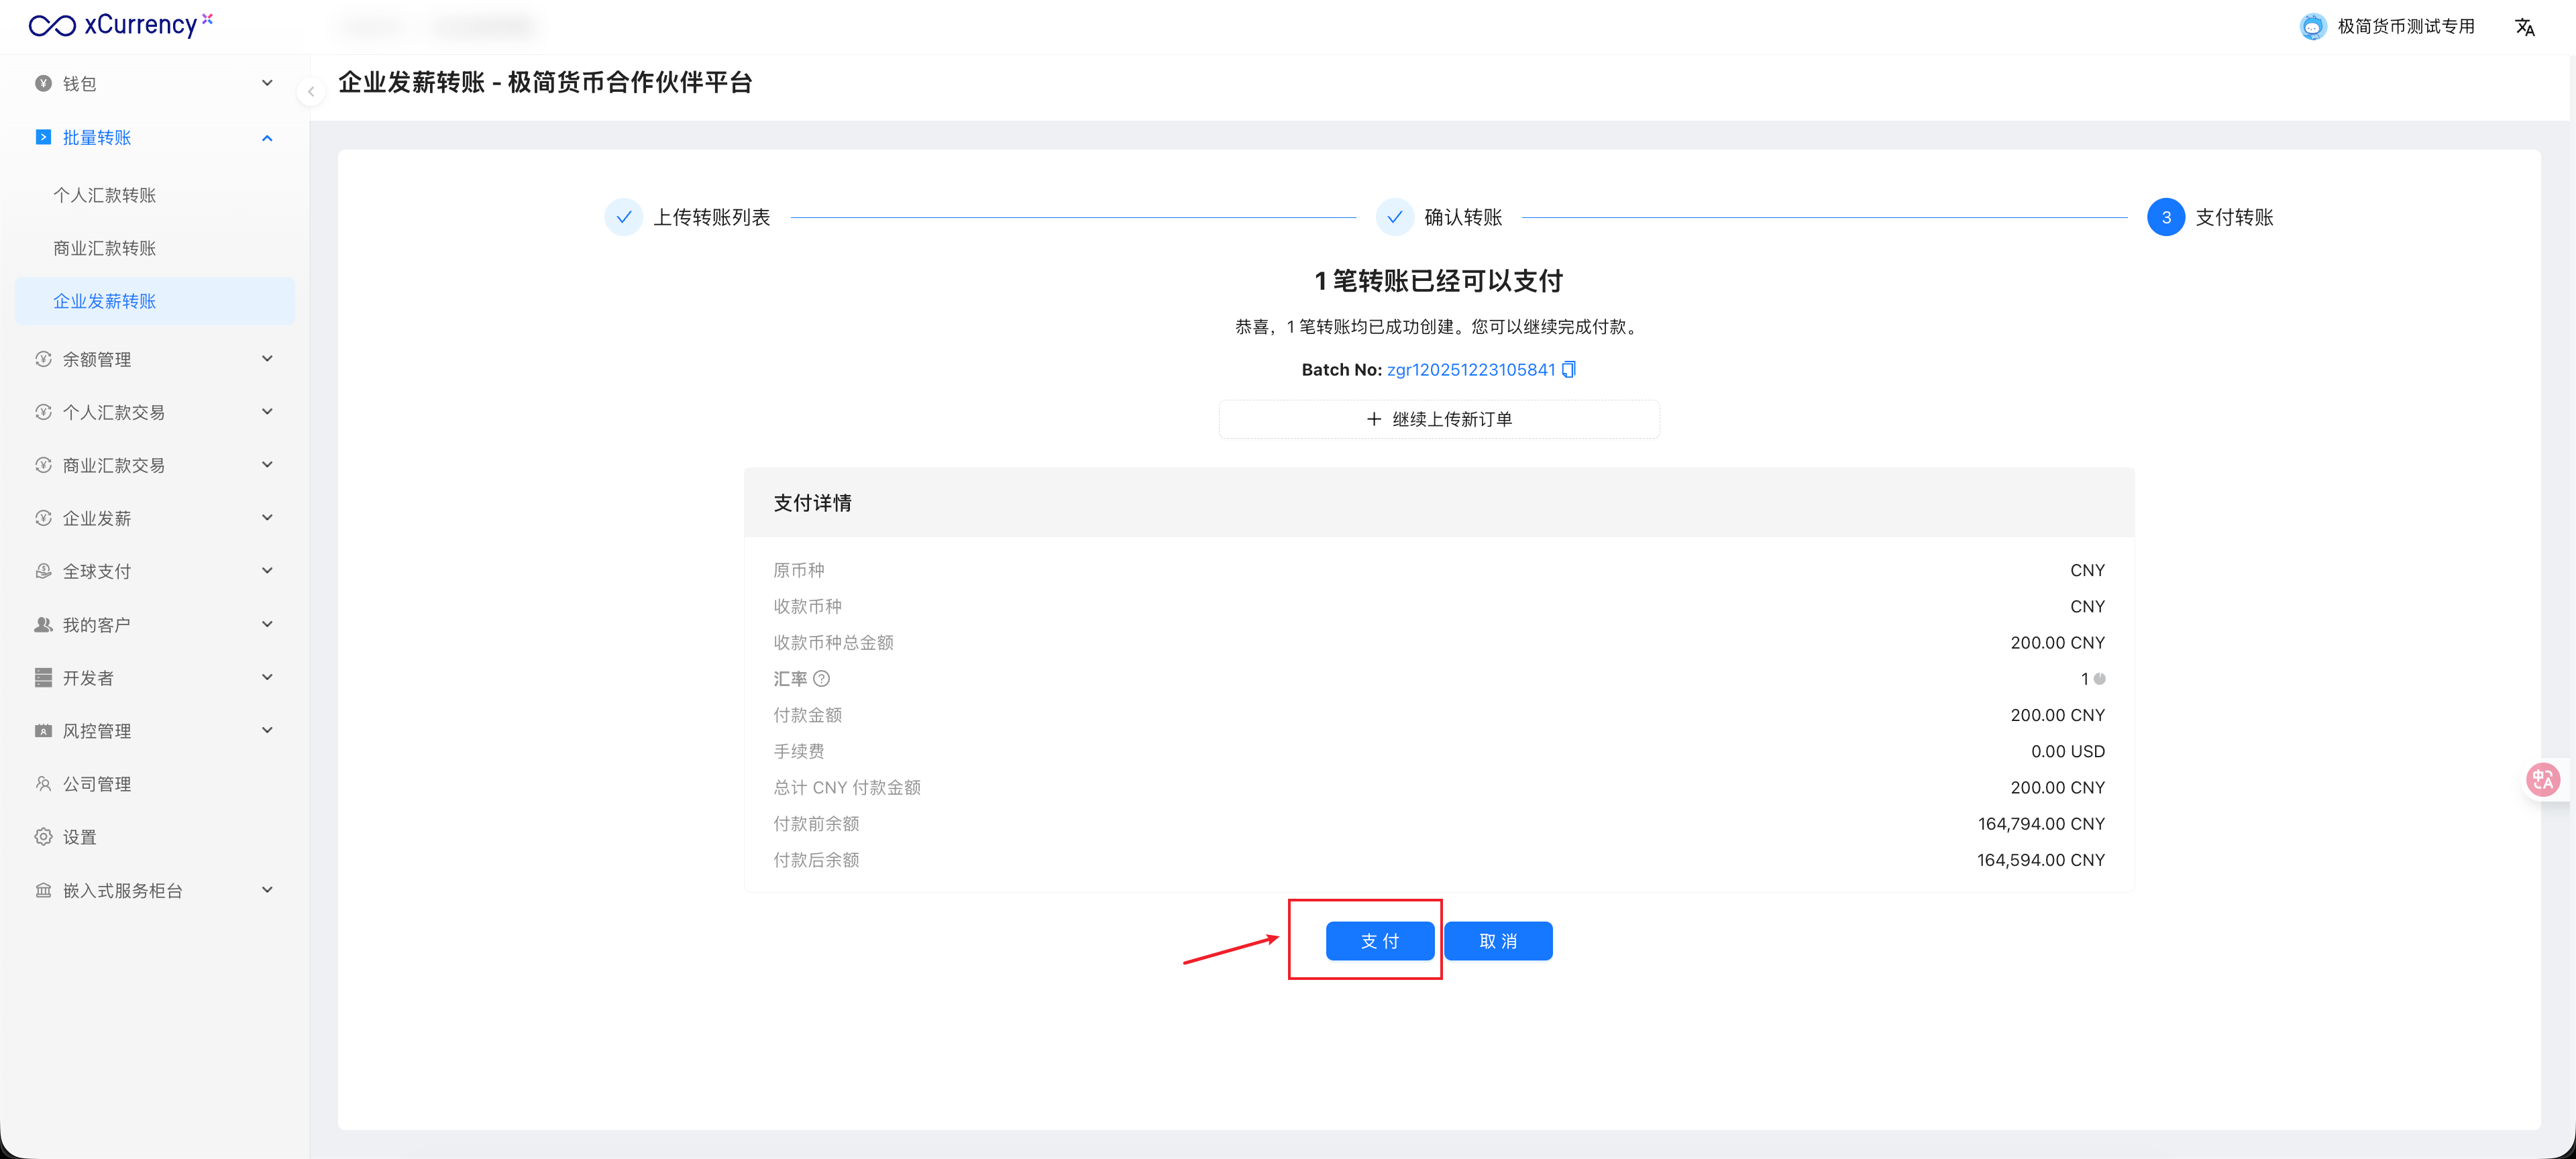Open the 设置 settings gear menu
Image resolution: width=2576 pixels, height=1159 pixels.
80,837
